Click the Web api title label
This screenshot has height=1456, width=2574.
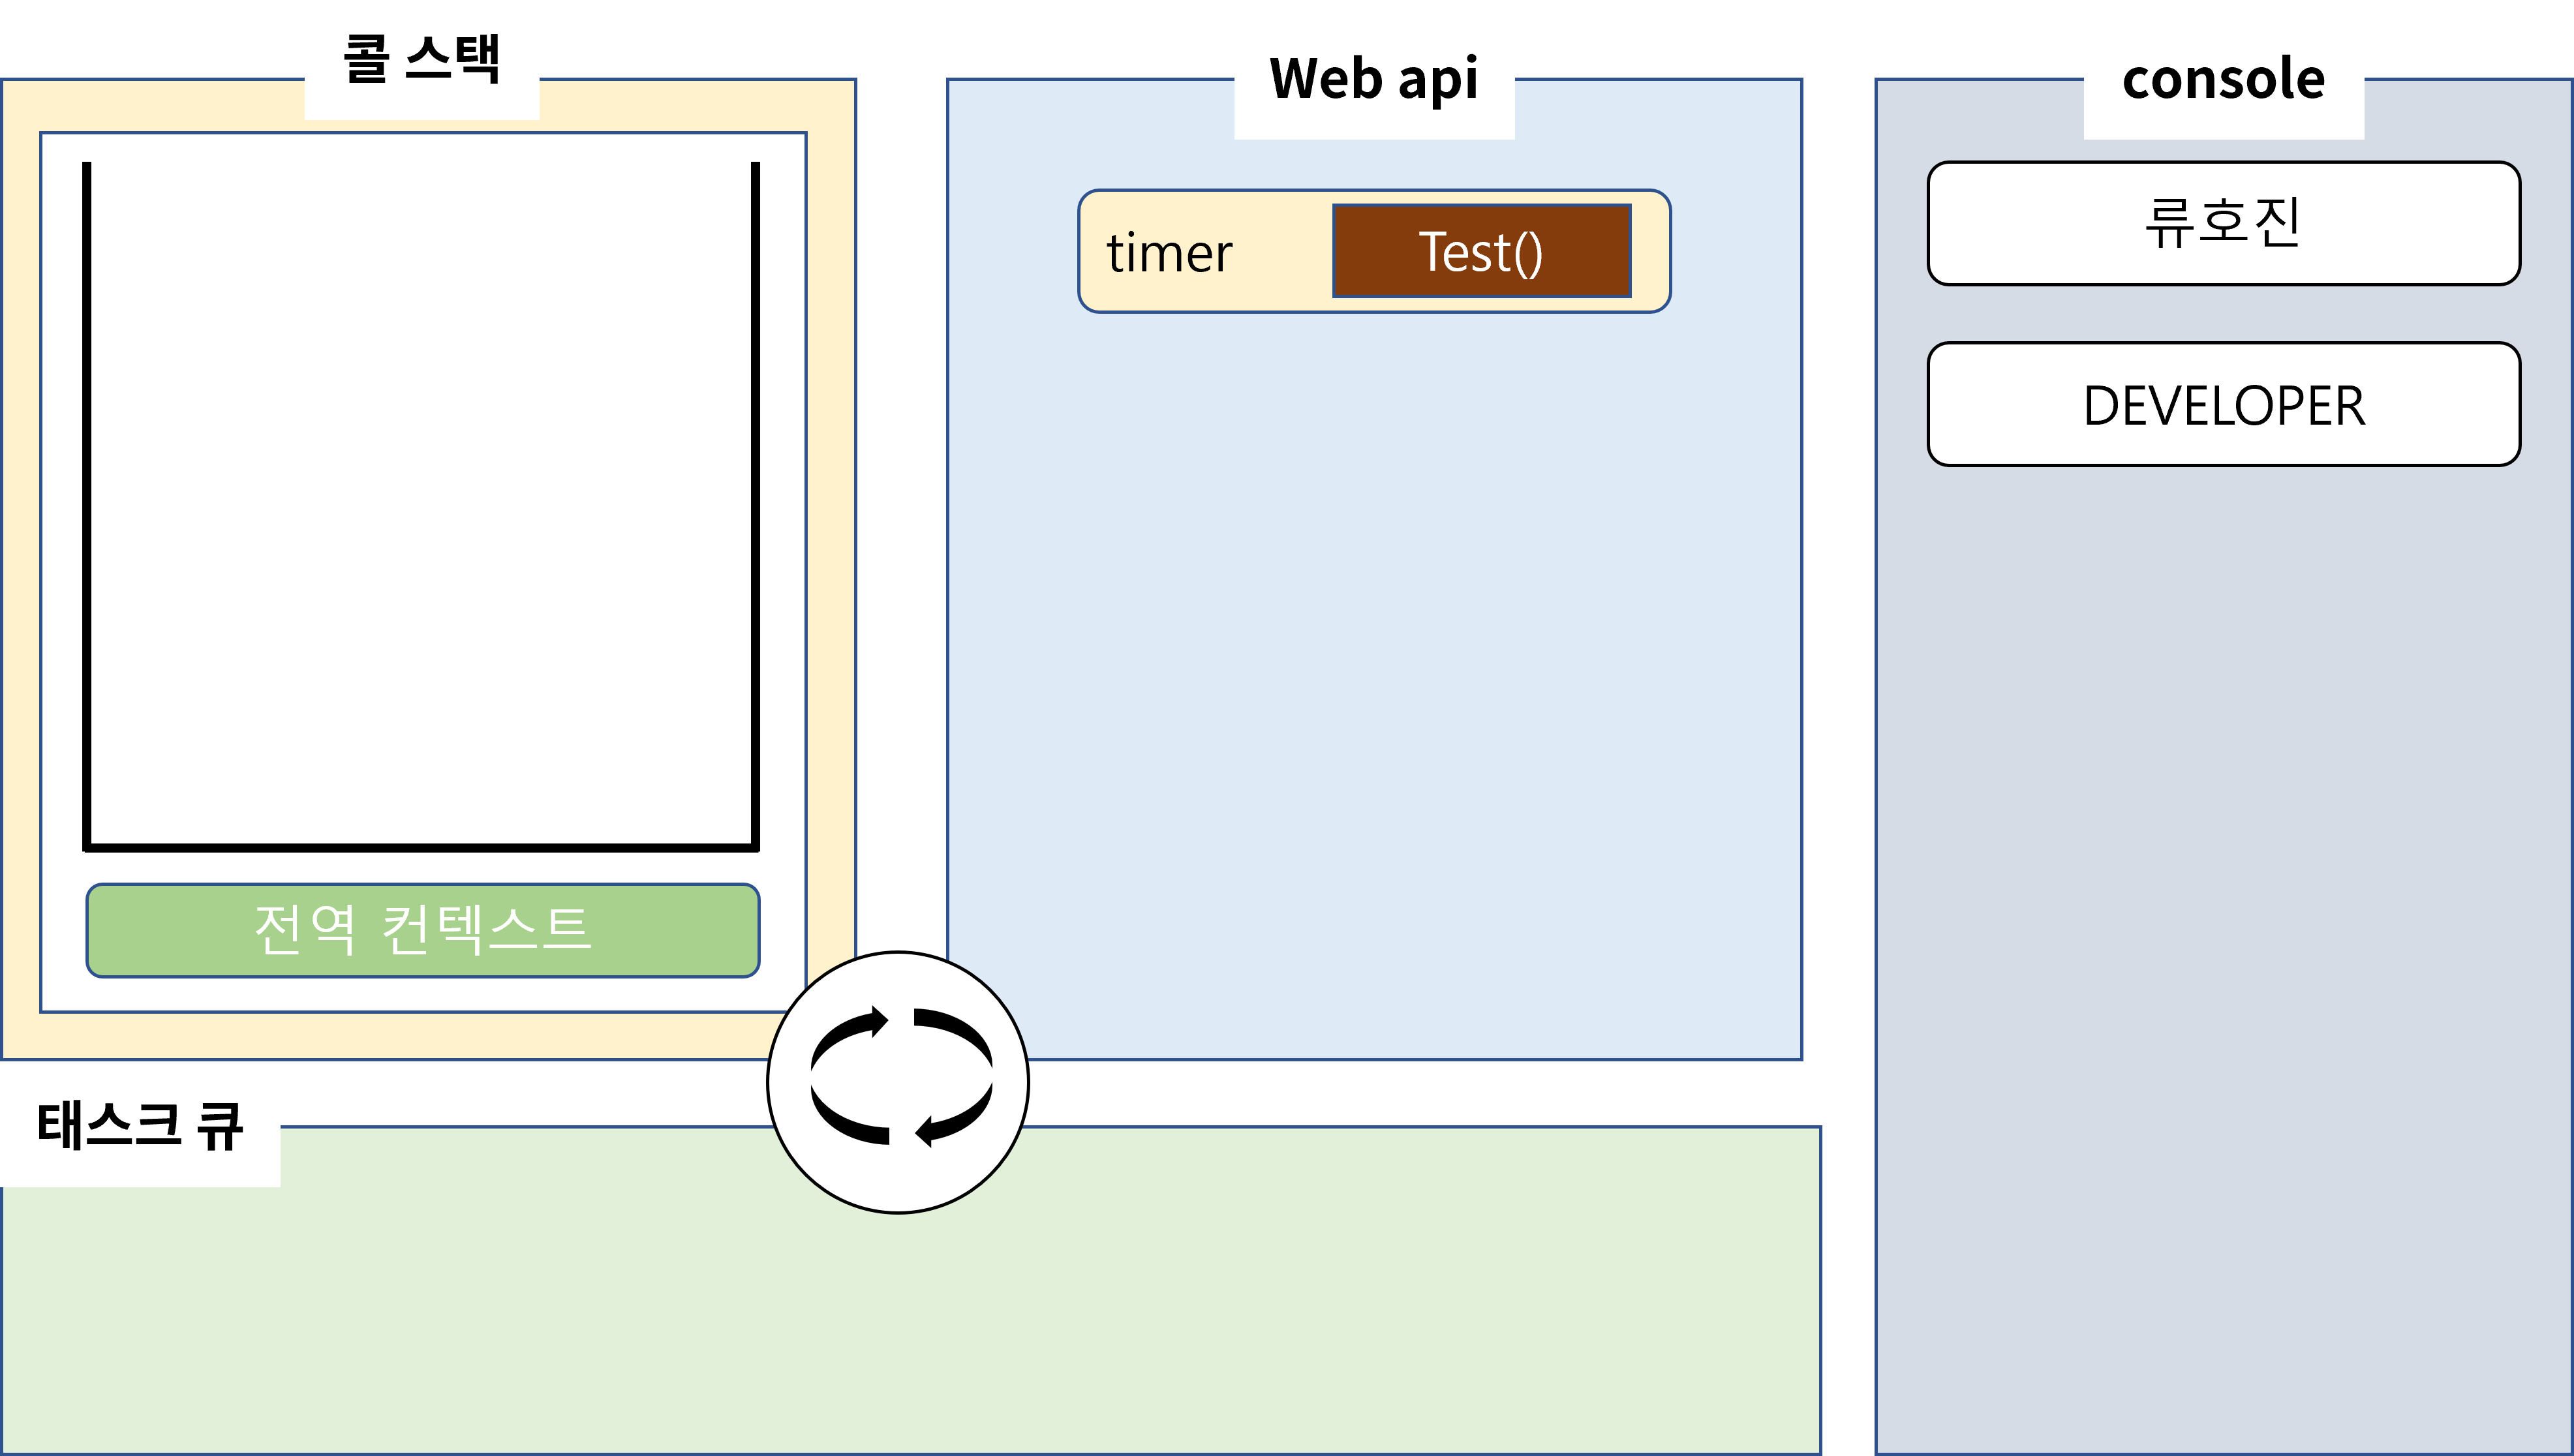tap(1373, 79)
